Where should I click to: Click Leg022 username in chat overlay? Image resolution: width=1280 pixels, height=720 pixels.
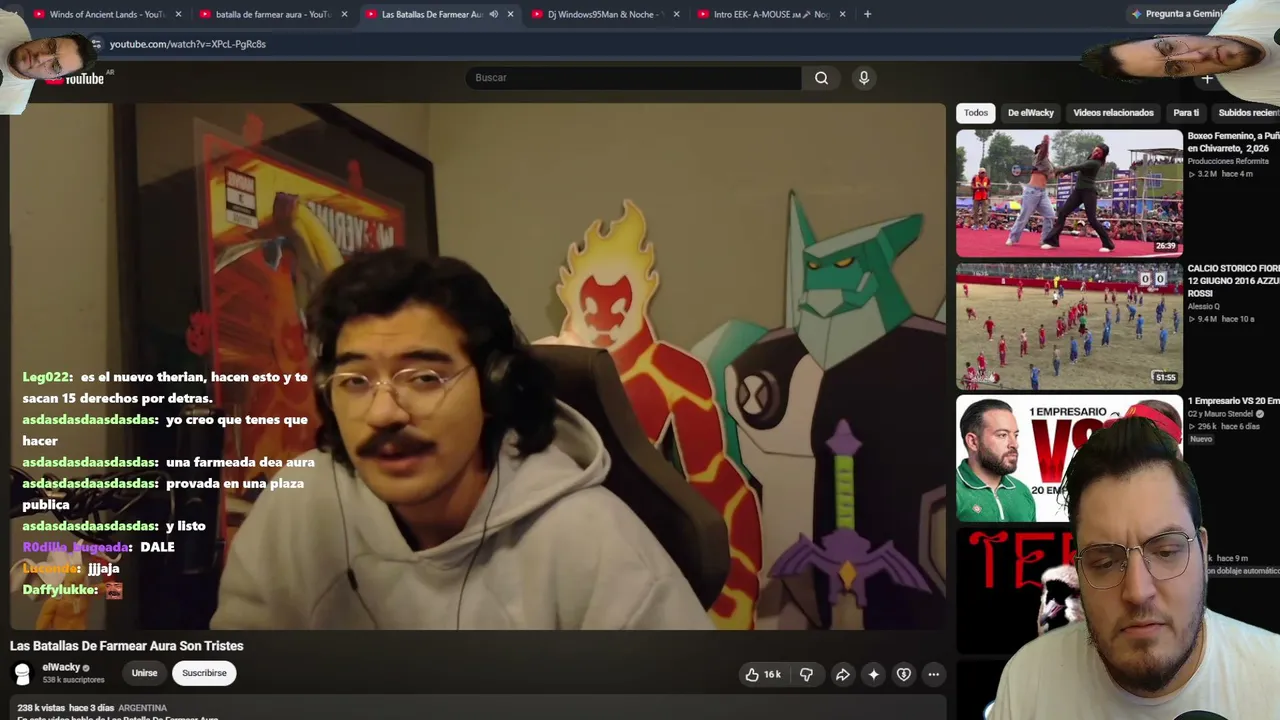click(x=46, y=377)
